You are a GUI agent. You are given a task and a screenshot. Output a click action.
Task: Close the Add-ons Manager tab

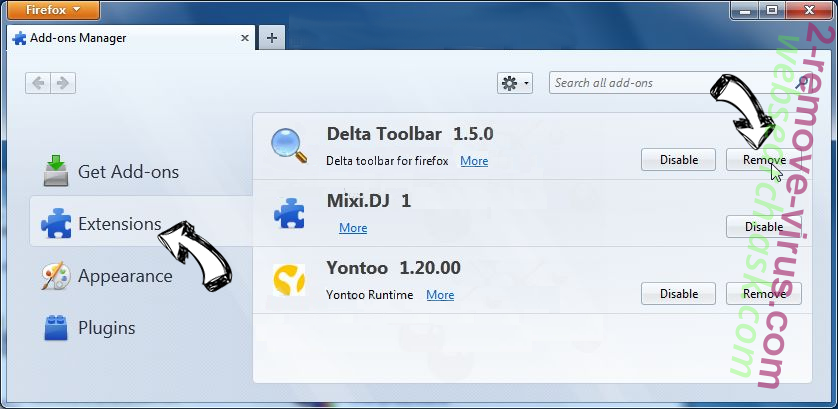click(244, 38)
